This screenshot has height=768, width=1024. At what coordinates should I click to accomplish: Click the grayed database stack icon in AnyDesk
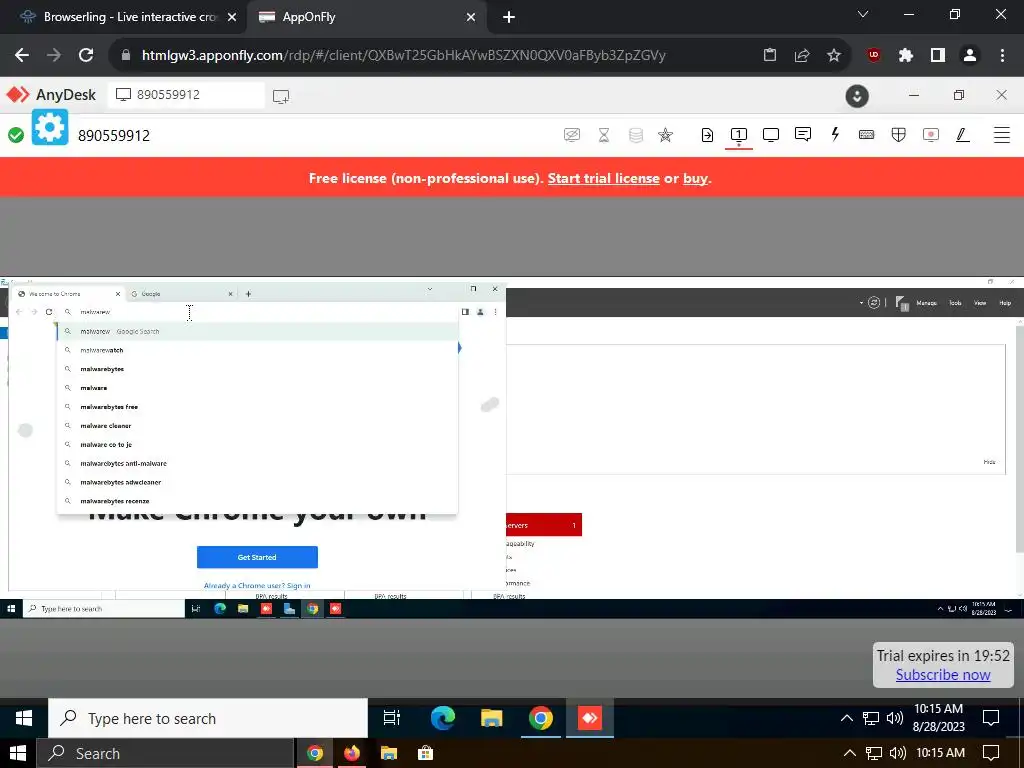point(635,135)
